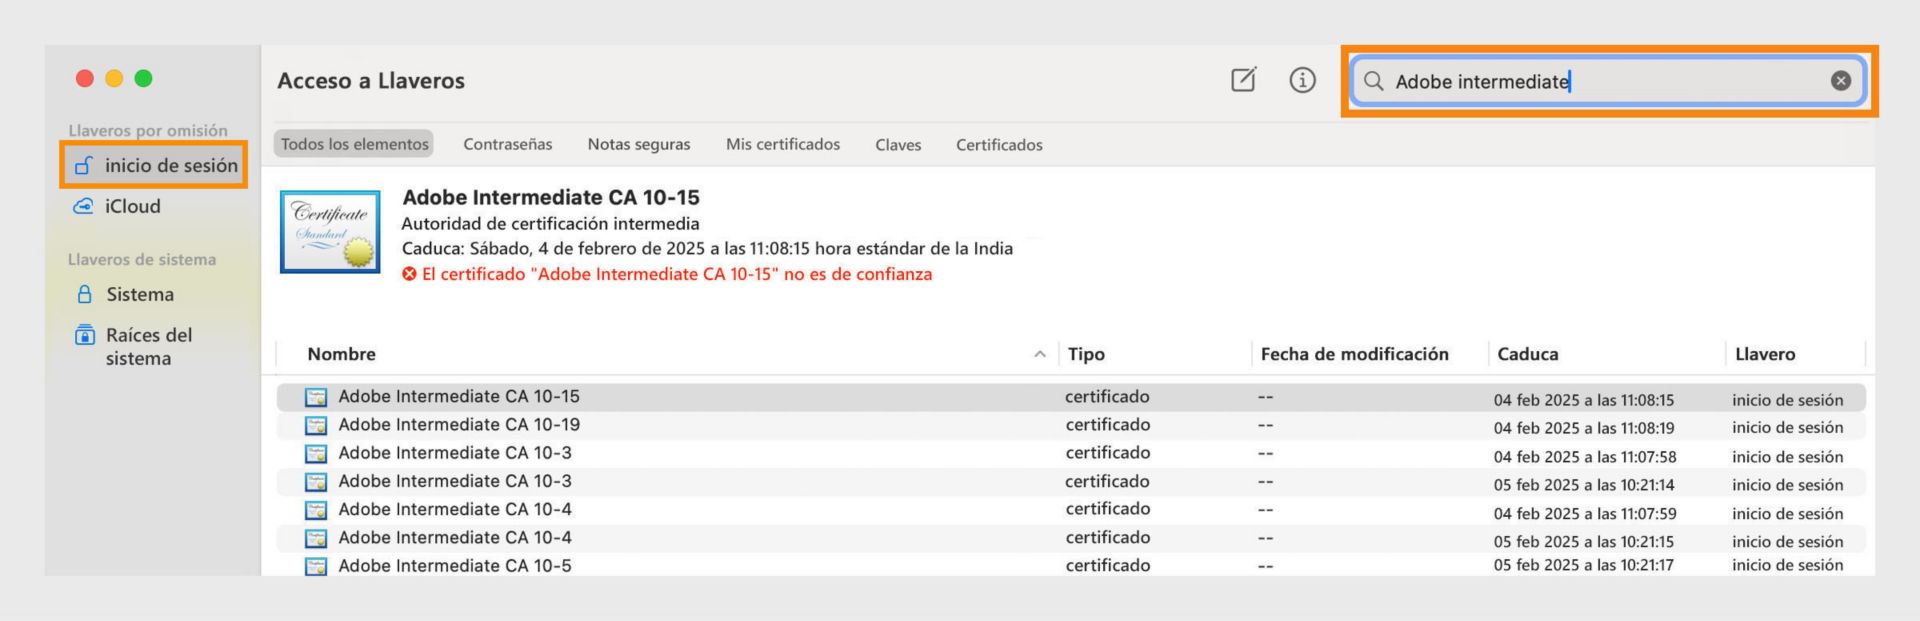Select Adobe Intermediate CA 10-3 expiring 10:21:14
Screen dimensions: 1920x621
pyautogui.click(x=1071, y=481)
